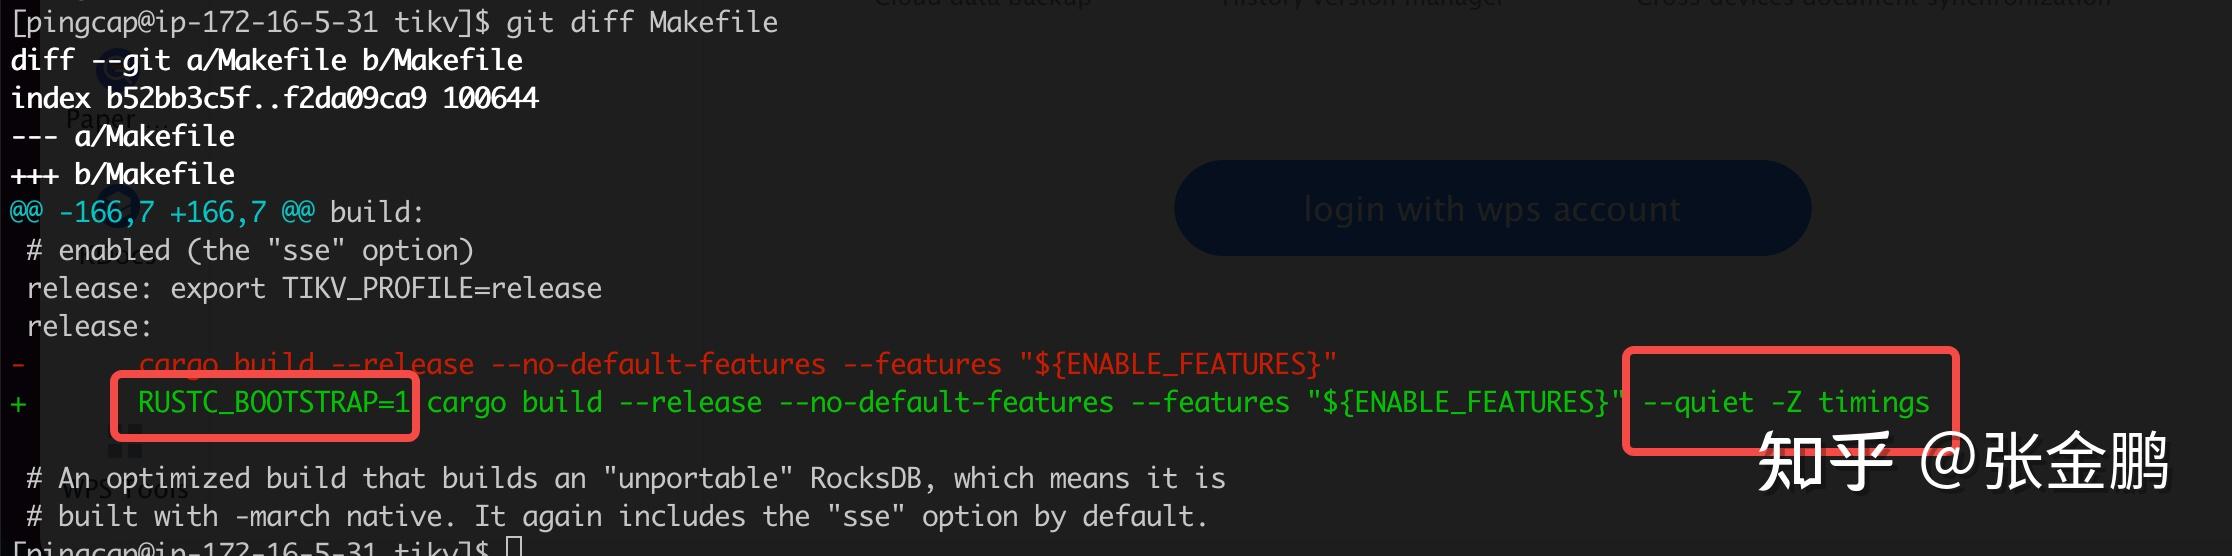The height and width of the screenshot is (556, 2232).
Task: Click the 'login with wps account' button
Action: pos(1492,208)
